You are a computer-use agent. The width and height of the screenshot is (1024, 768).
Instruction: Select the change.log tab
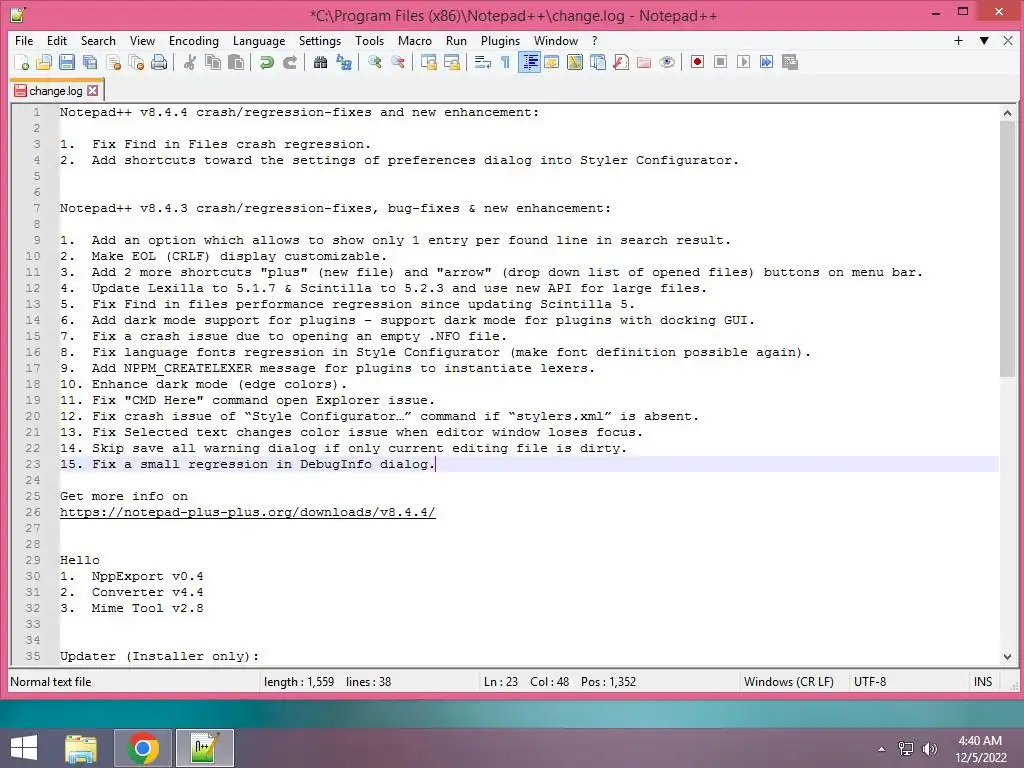tap(57, 91)
